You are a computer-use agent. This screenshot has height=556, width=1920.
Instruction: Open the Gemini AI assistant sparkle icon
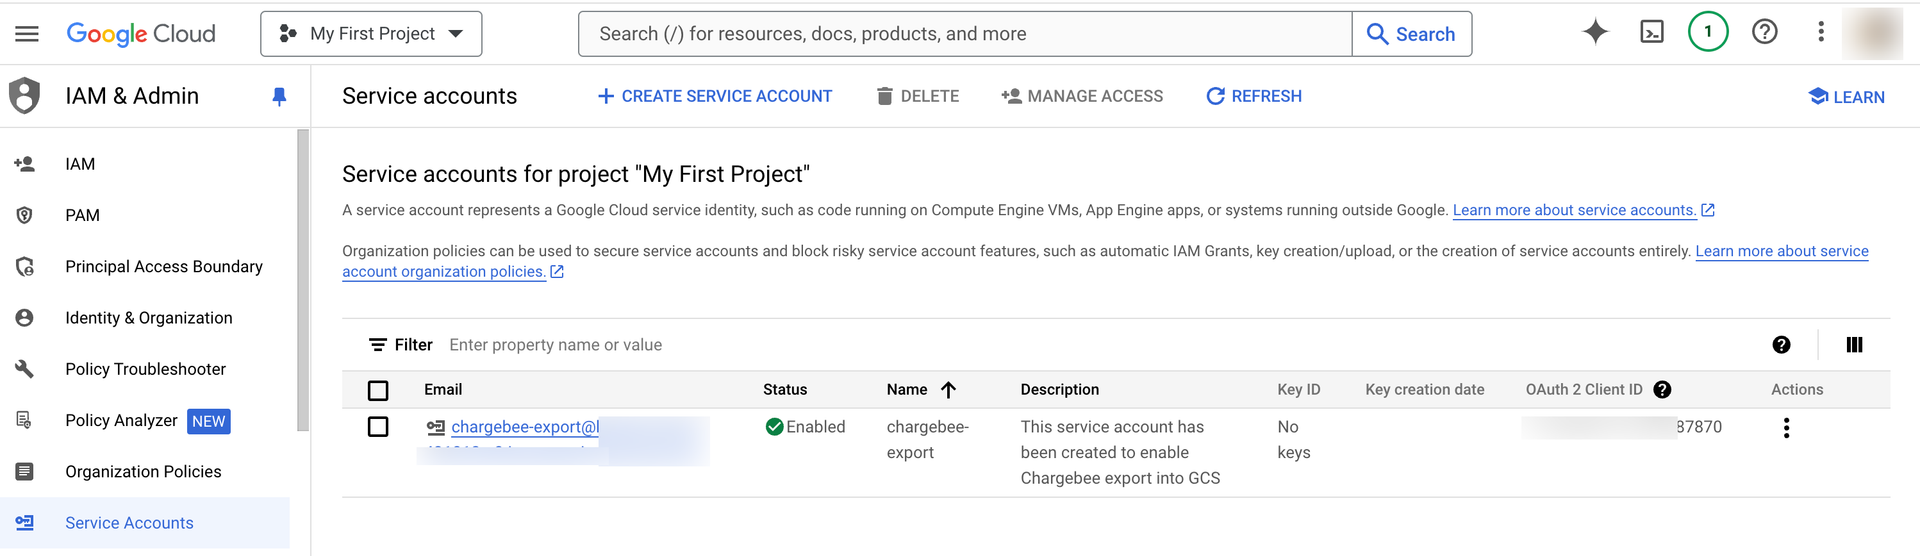click(1595, 32)
